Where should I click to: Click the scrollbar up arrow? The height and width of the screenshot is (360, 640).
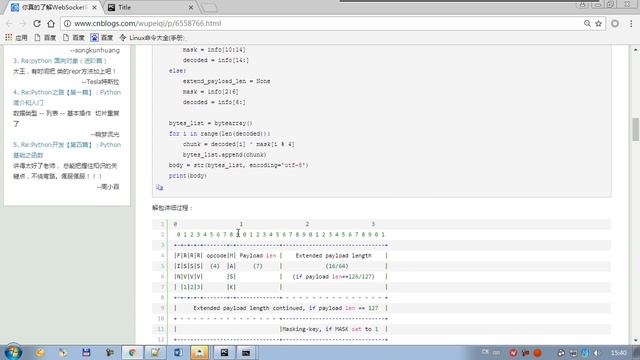coord(635,50)
